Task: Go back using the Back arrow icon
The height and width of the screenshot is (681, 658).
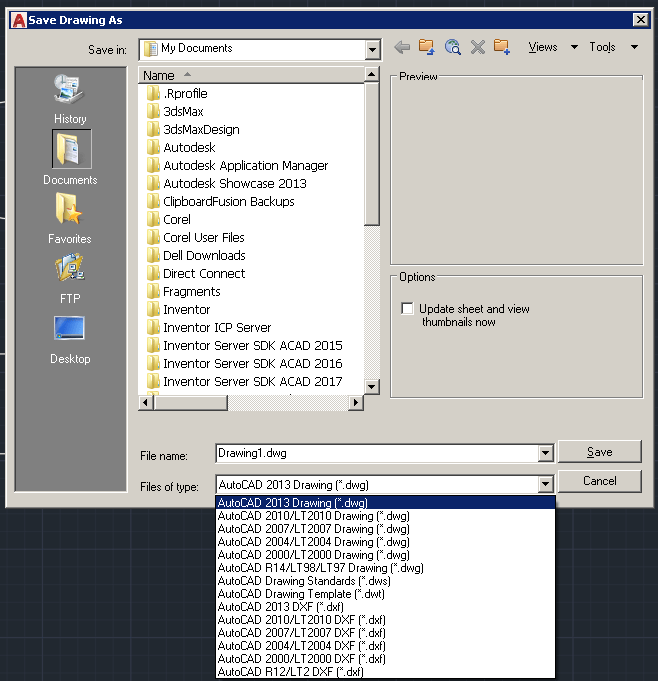Action: pyautogui.click(x=402, y=47)
